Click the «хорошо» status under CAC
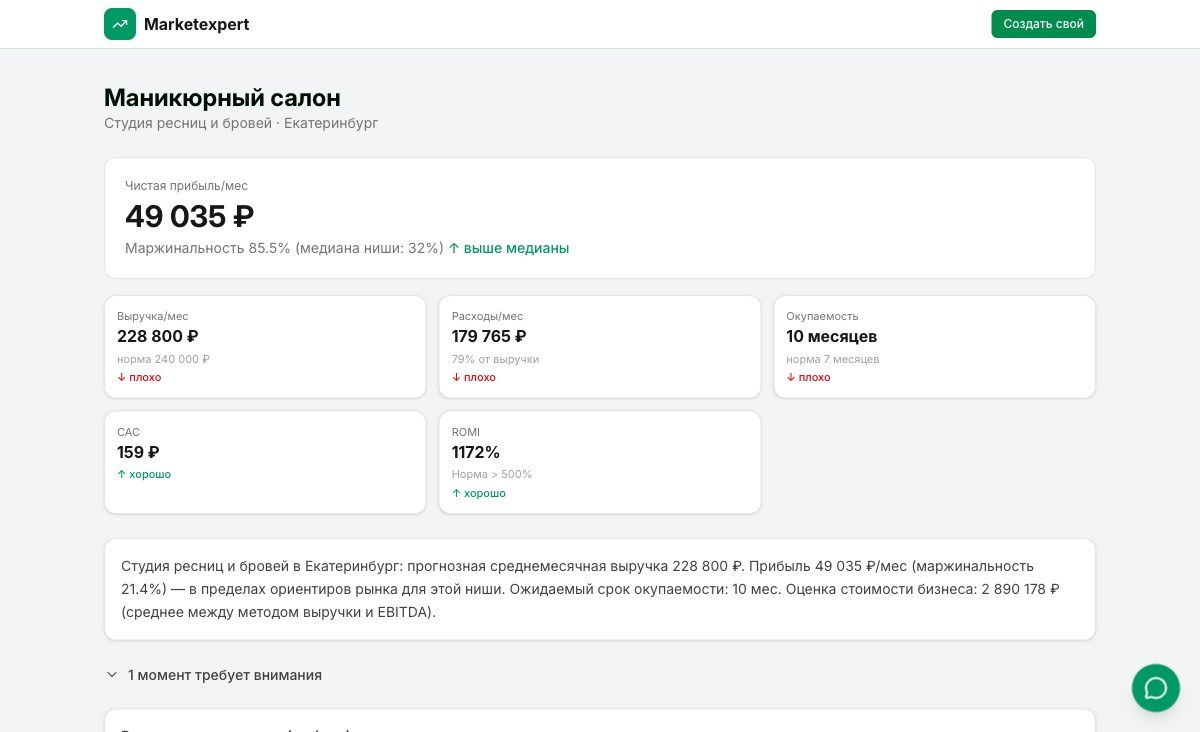 144,474
